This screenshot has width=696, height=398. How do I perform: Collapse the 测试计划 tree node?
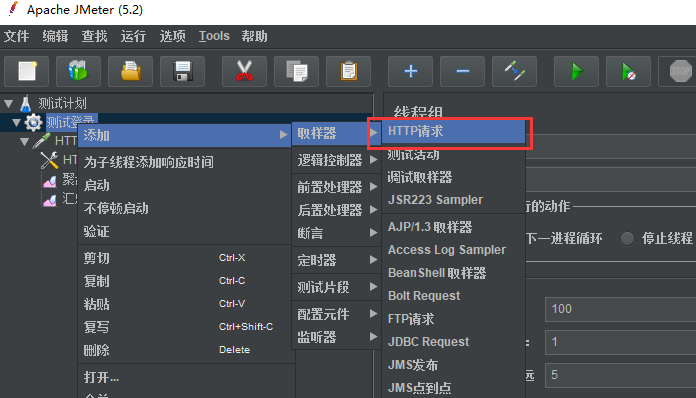(8, 104)
